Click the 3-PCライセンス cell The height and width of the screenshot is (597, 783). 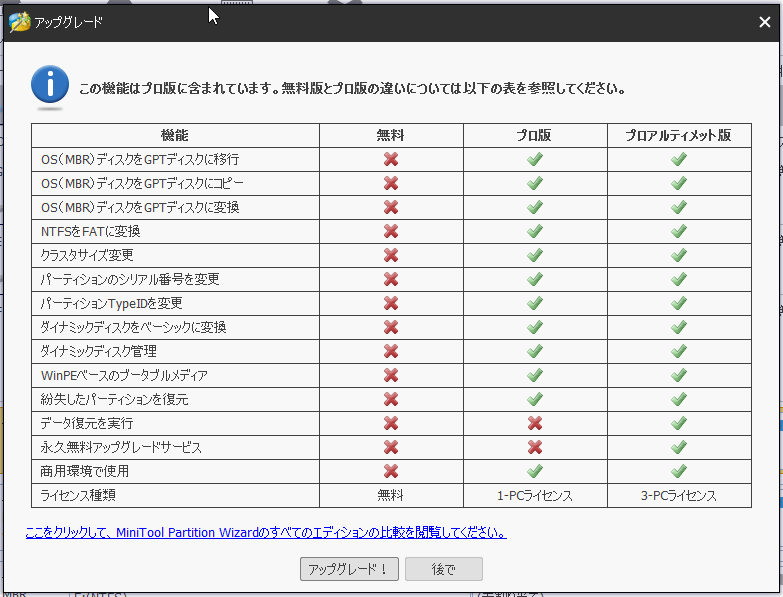tap(679, 495)
